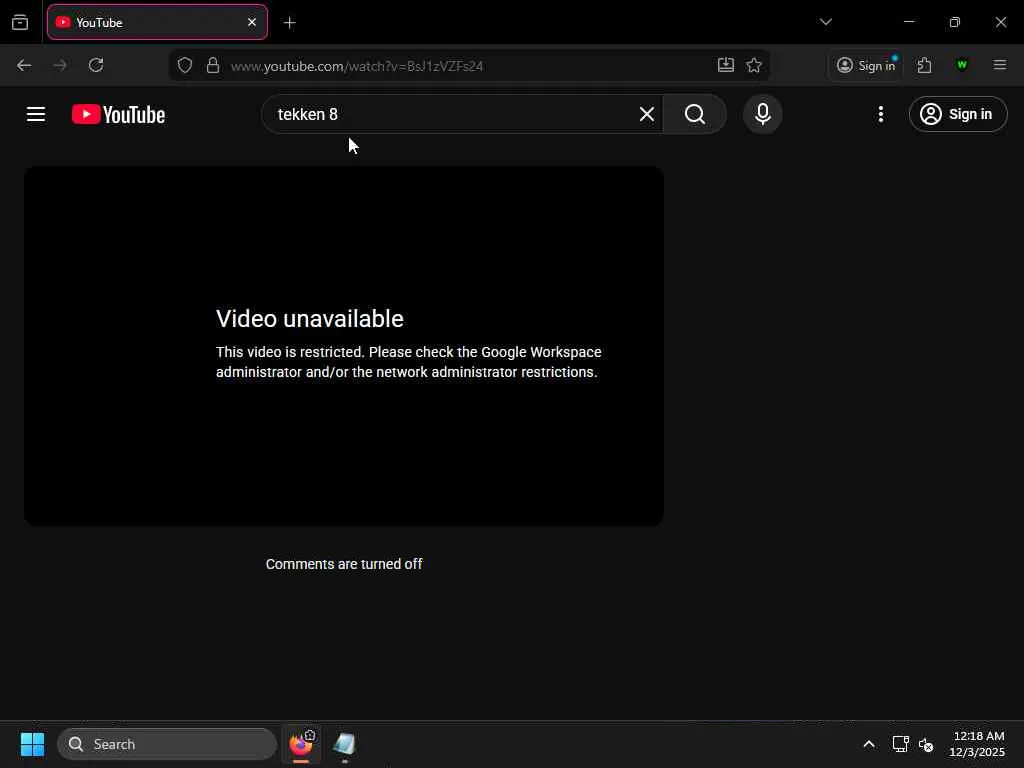Open the clock and date panel
This screenshot has width=1024, height=768.
point(977,744)
